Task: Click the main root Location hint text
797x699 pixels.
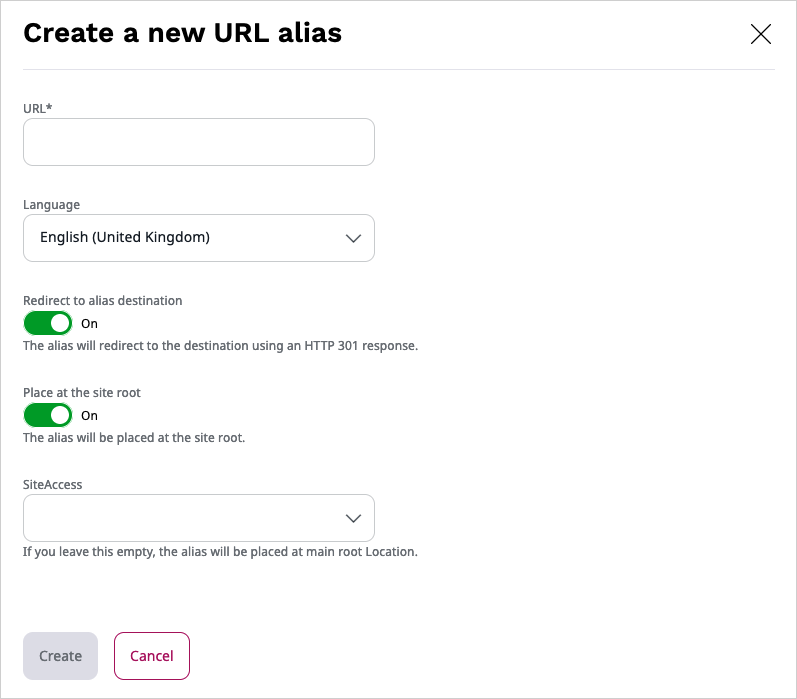Action: [220, 551]
